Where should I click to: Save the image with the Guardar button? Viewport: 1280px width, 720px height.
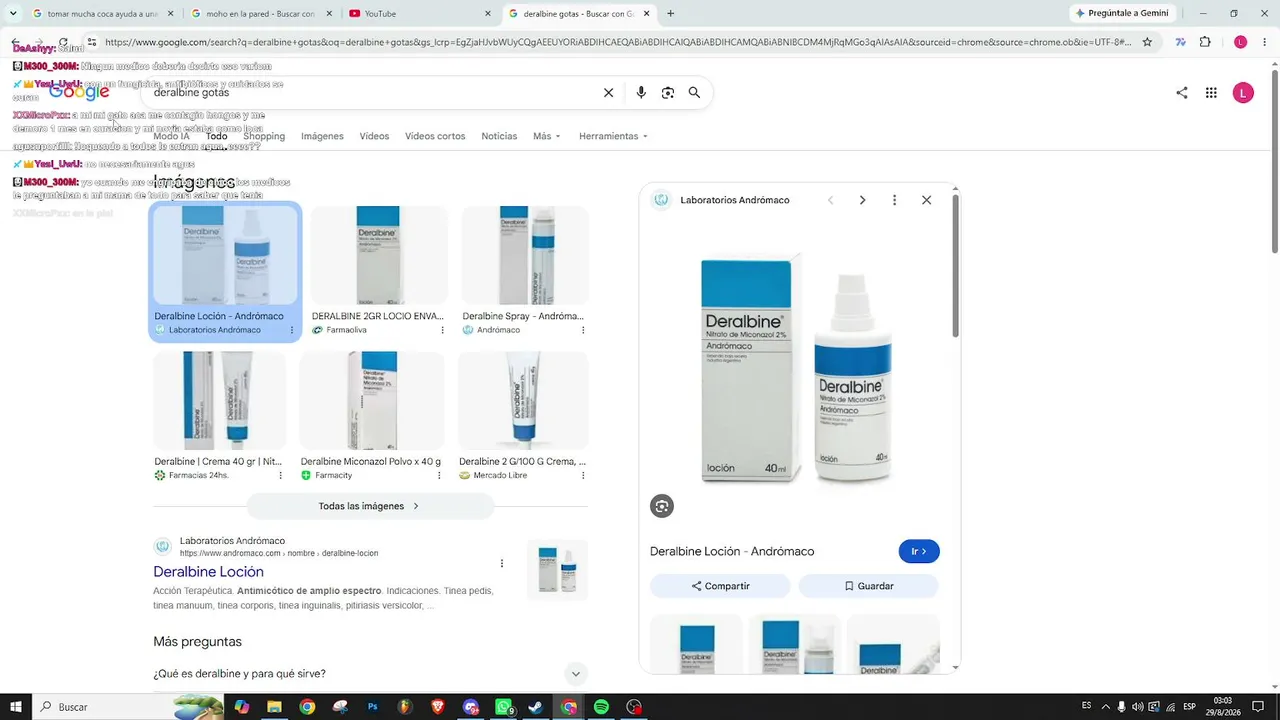[869, 586]
